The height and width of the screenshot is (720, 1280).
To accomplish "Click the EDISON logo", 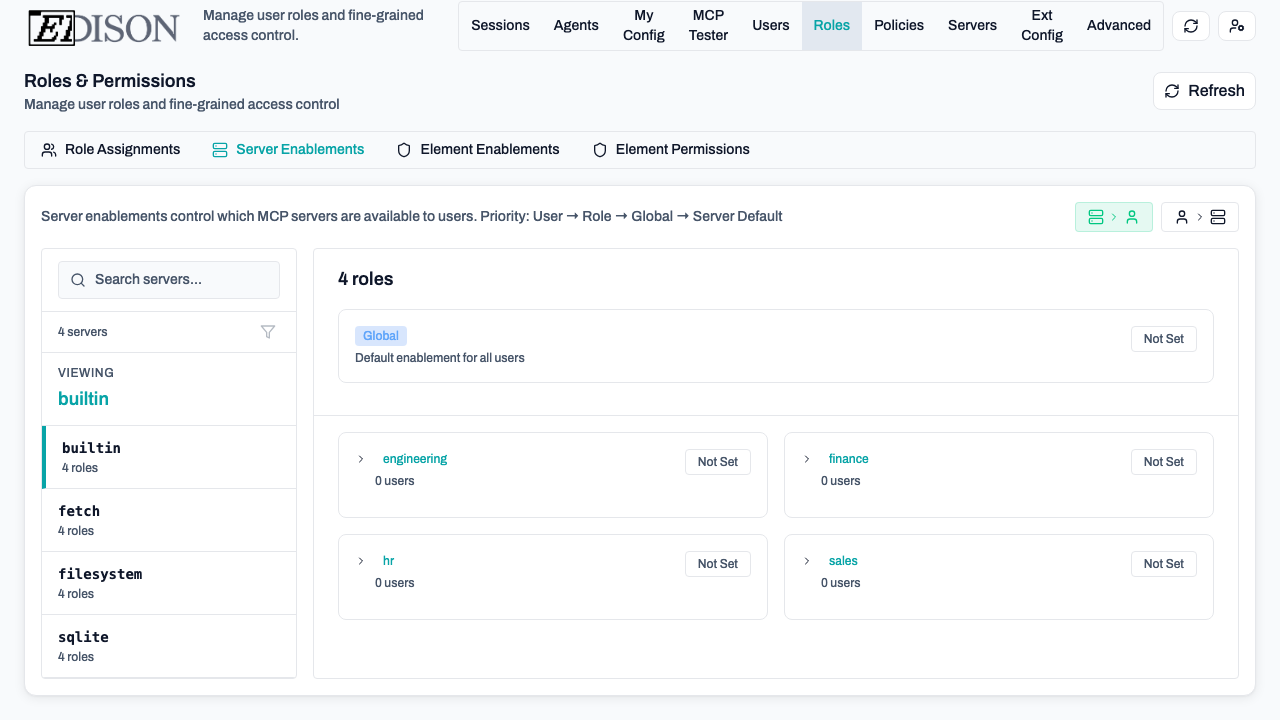I will coord(104,27).
